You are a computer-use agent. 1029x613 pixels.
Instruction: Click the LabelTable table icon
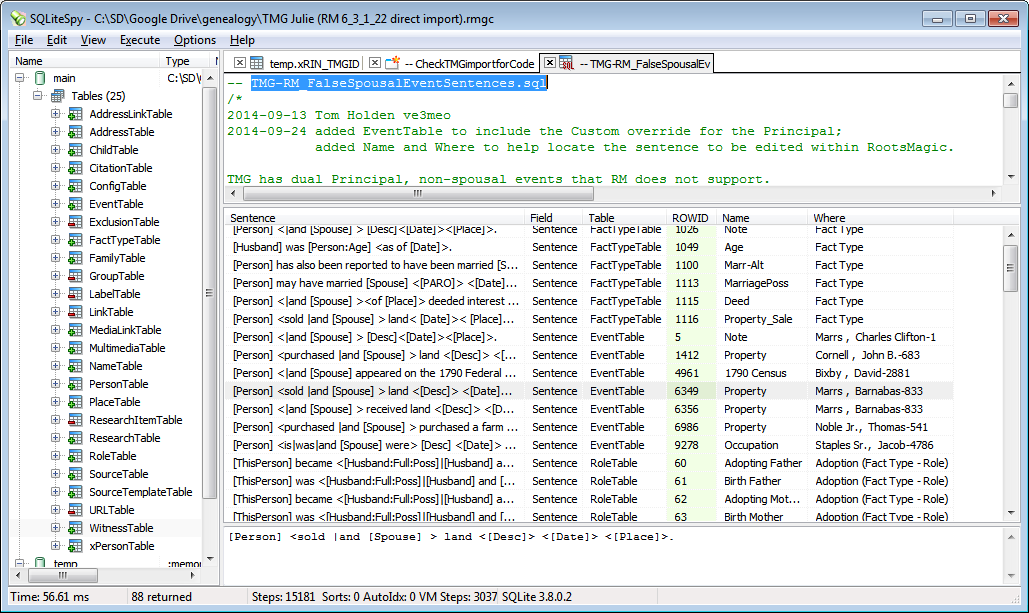tap(75, 294)
